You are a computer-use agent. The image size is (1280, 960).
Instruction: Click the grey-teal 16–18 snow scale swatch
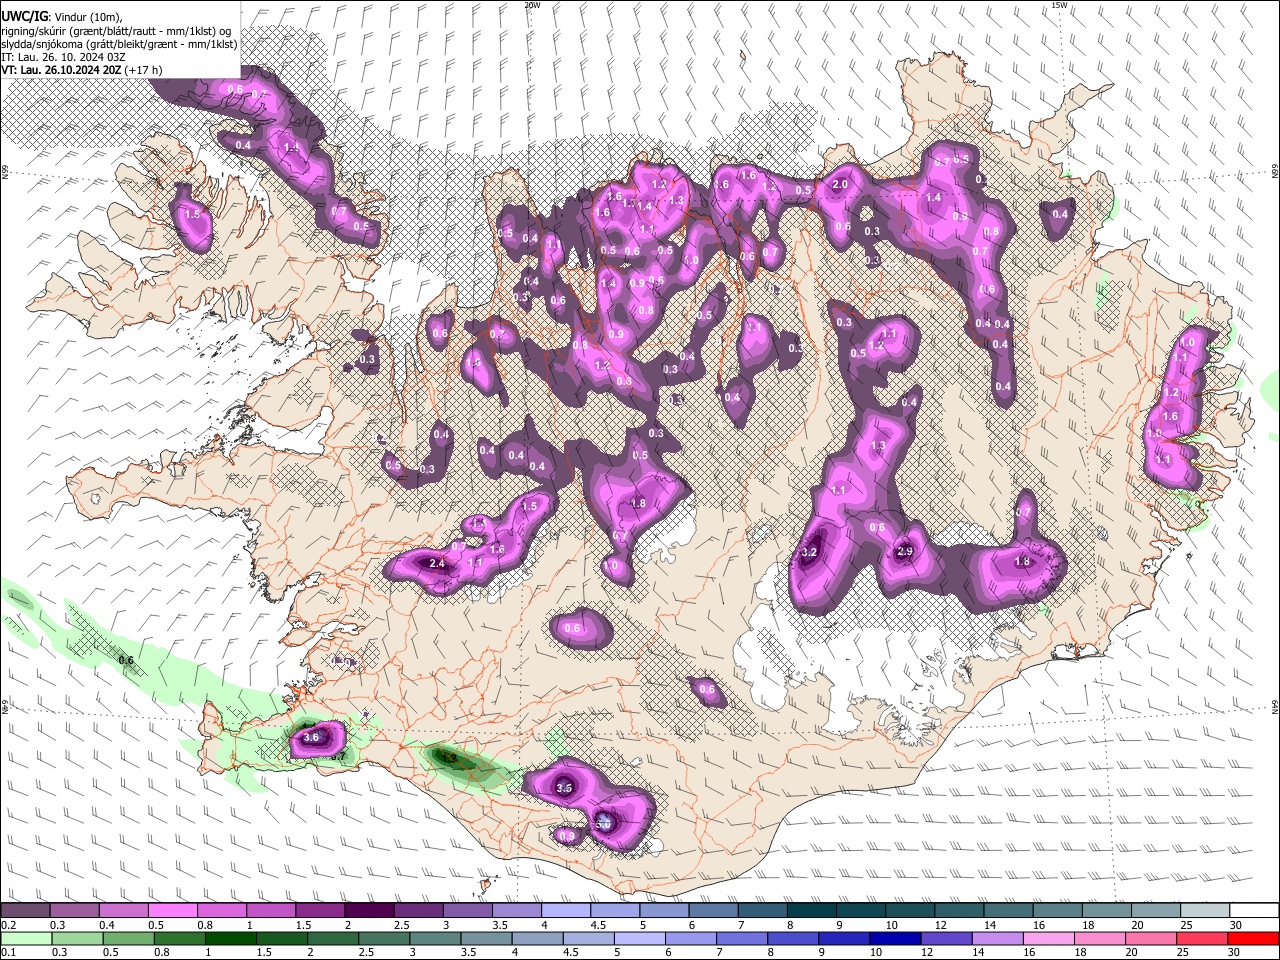click(x=1058, y=910)
